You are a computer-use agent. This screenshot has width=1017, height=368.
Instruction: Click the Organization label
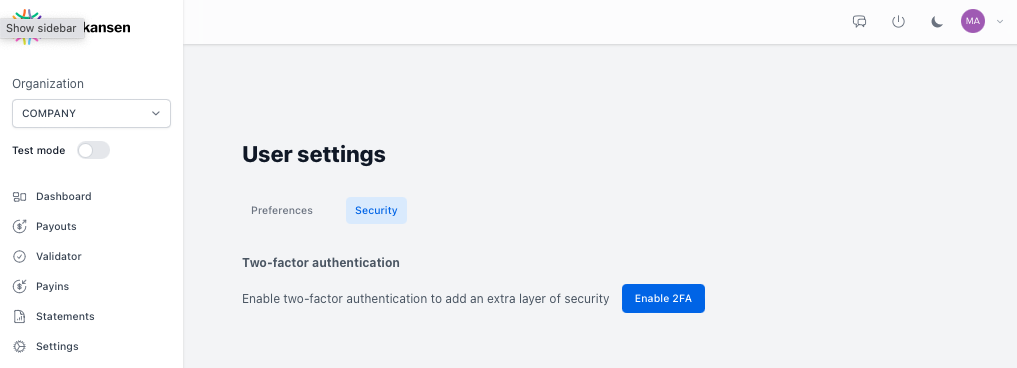point(48,84)
